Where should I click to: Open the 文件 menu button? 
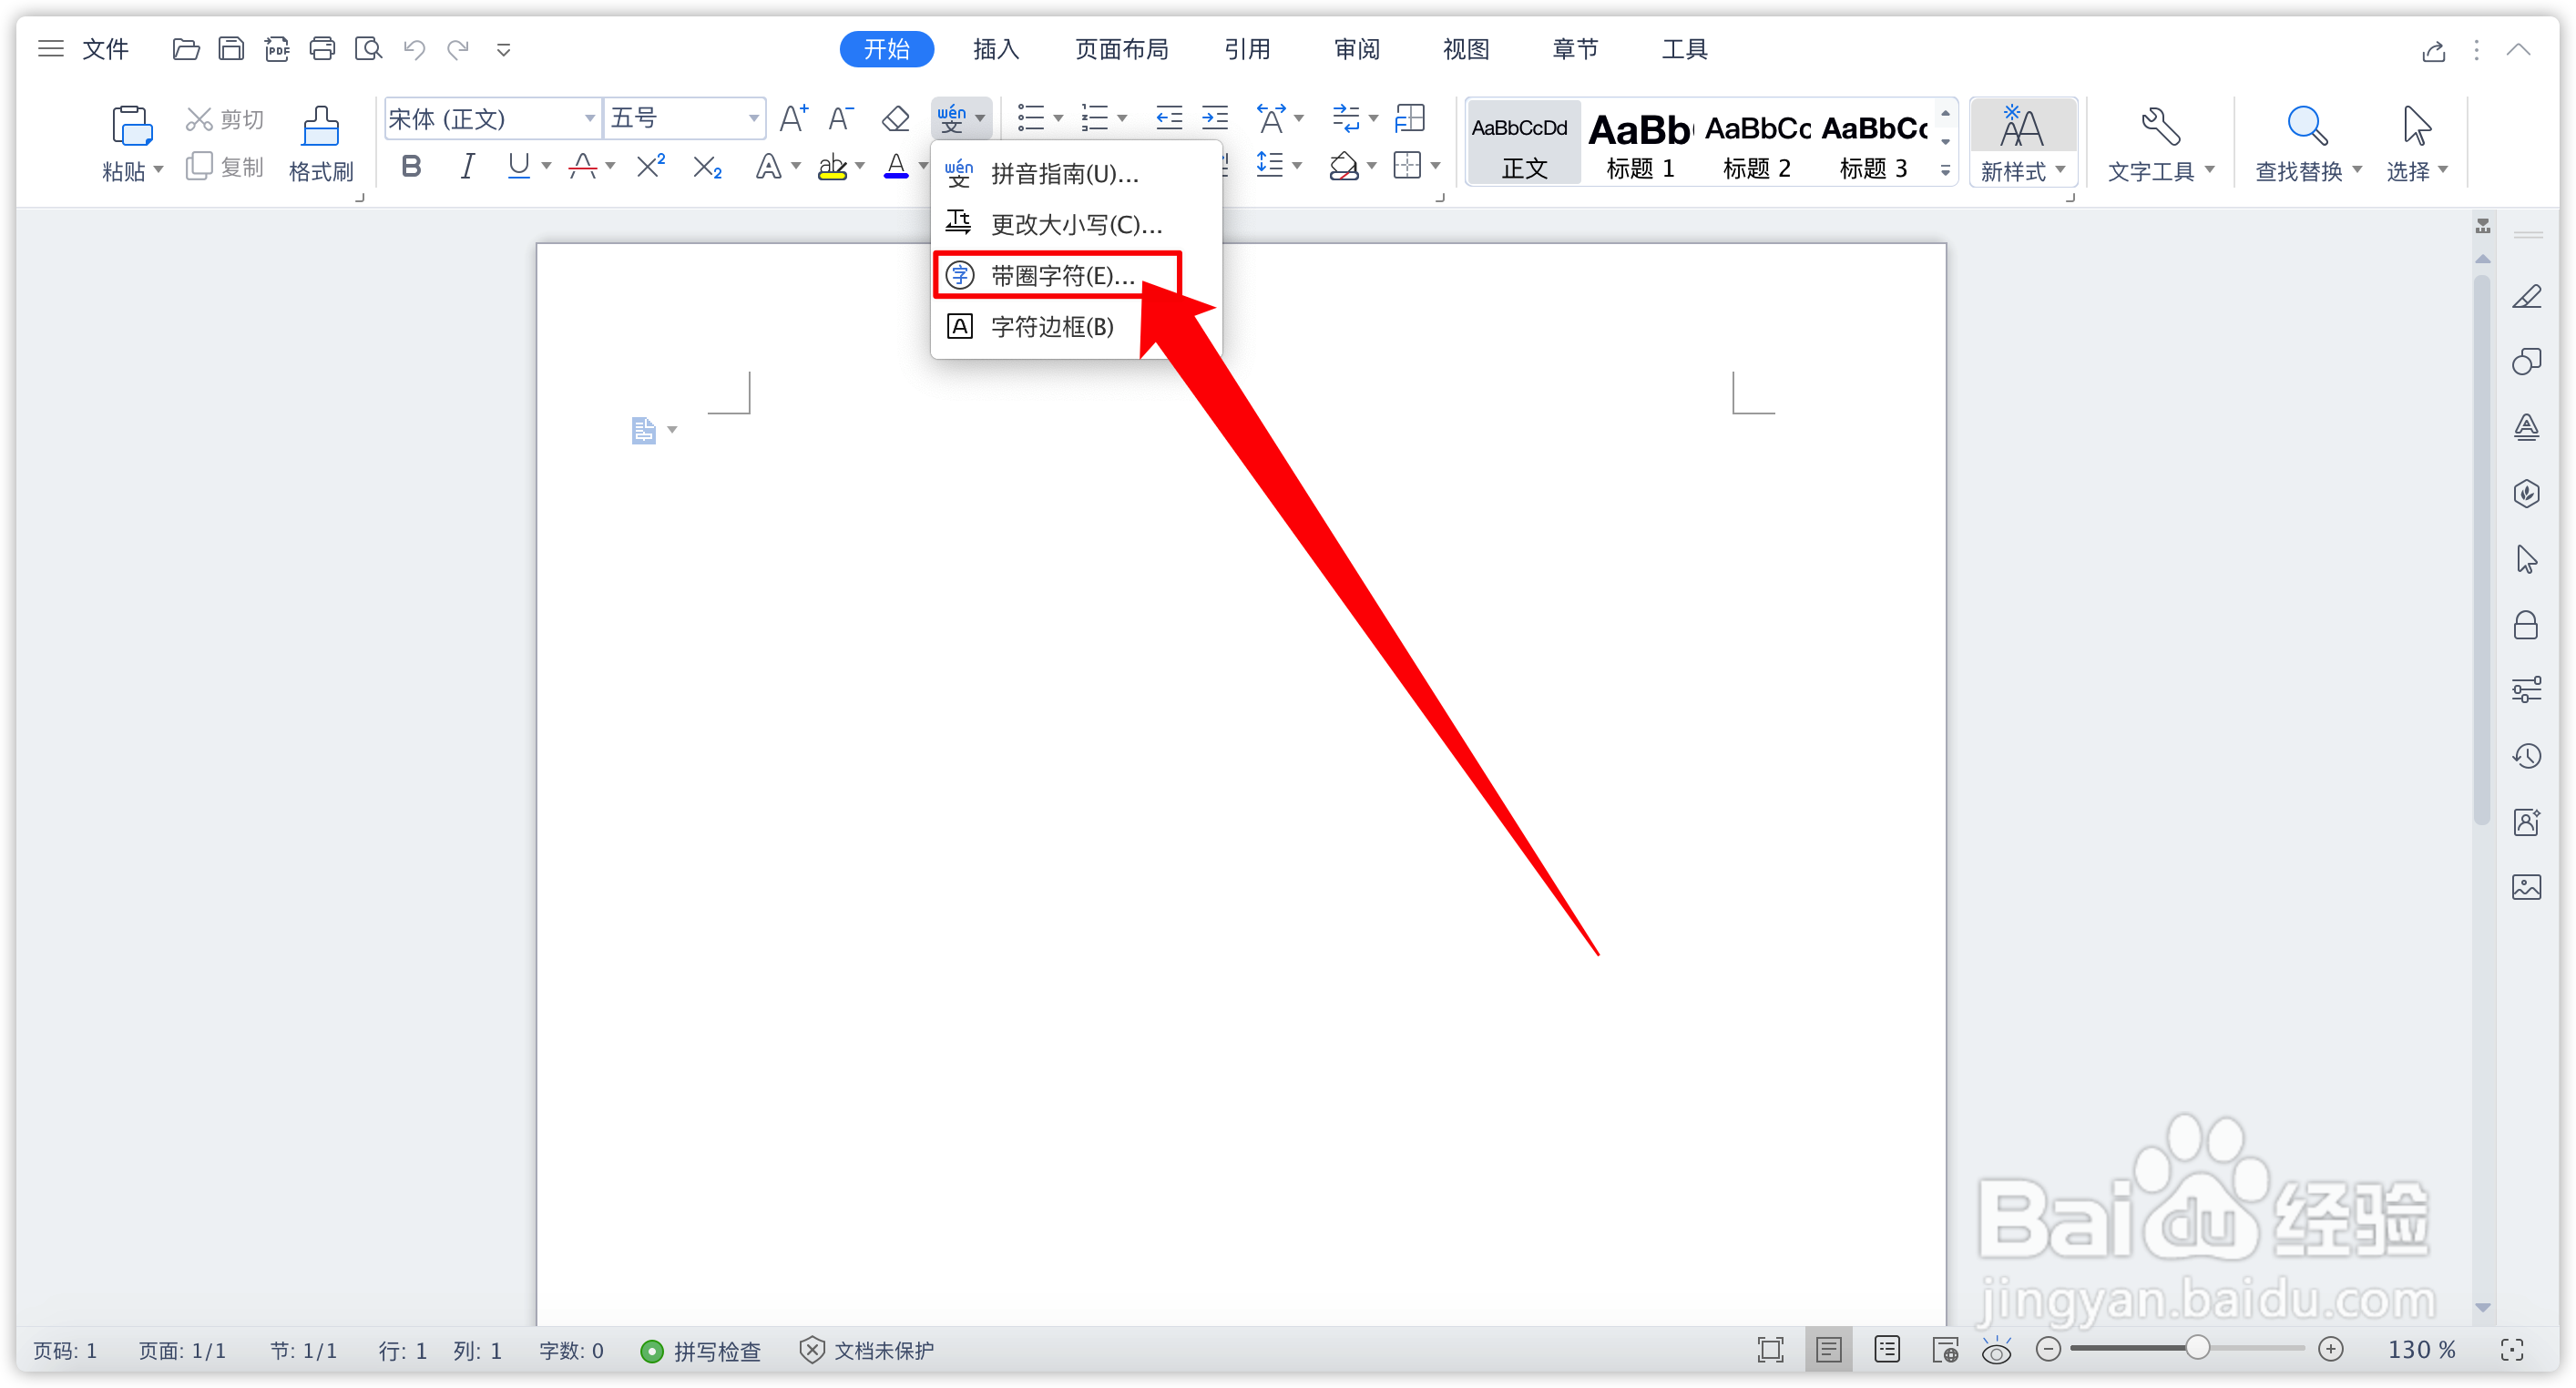point(105,49)
